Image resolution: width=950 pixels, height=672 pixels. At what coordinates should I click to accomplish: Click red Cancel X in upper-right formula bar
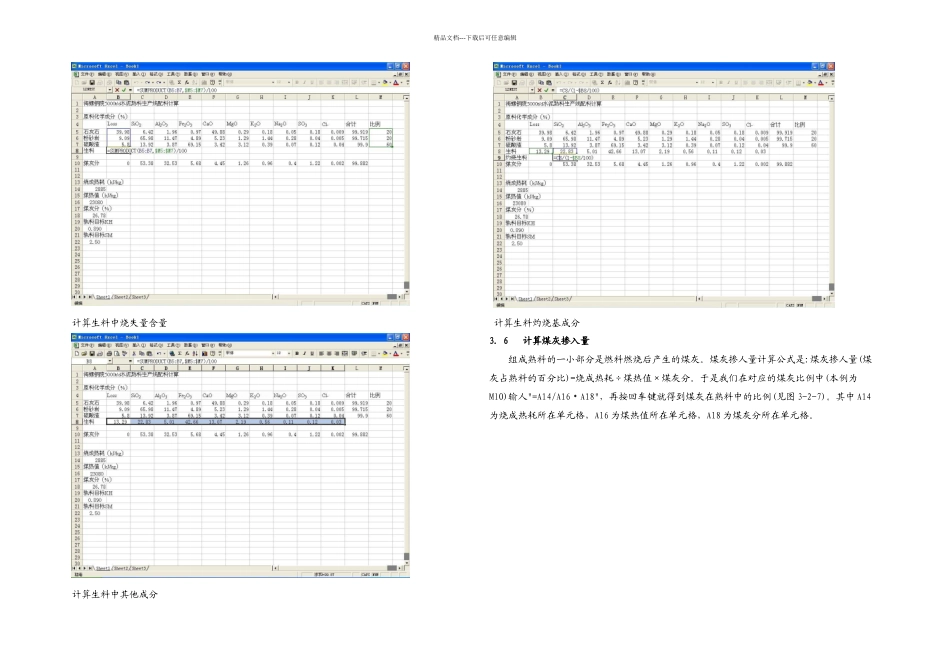[539, 90]
